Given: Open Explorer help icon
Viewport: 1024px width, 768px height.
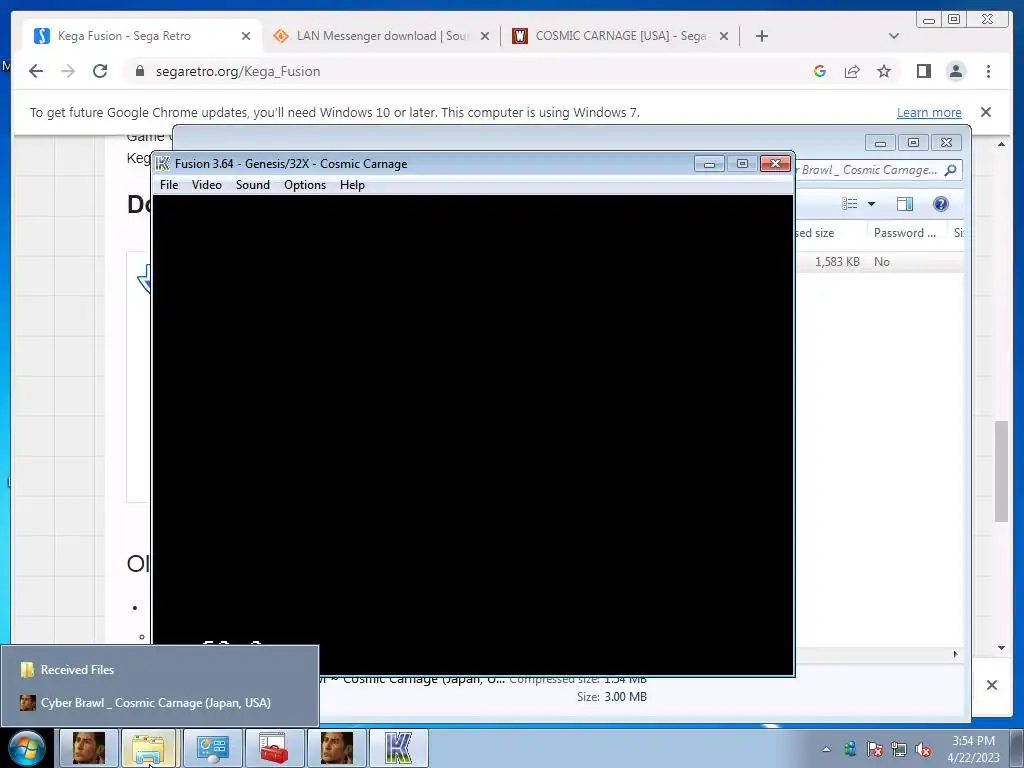Looking at the screenshot, I should pyautogui.click(x=940, y=204).
